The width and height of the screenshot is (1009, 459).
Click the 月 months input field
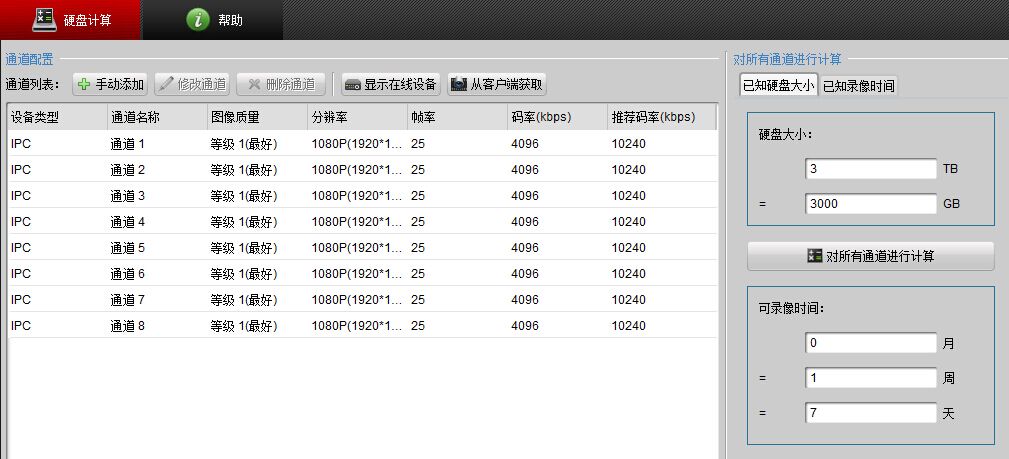click(x=870, y=343)
